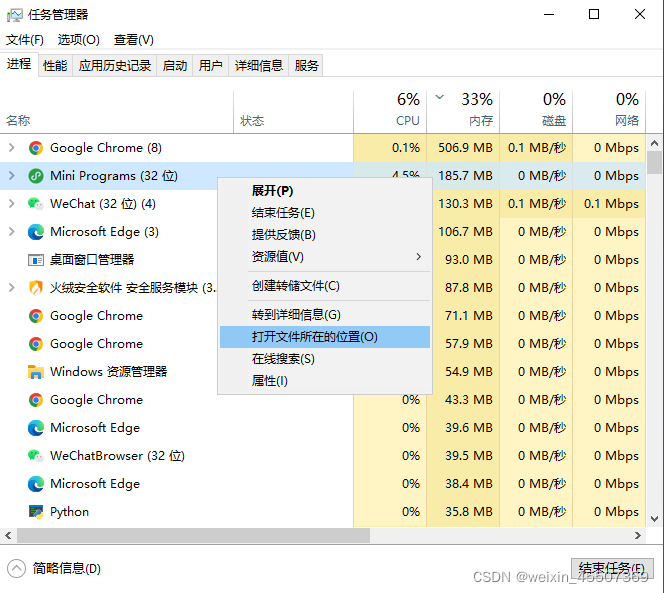Click the 桌面窗口管理器 process icon
The height and width of the screenshot is (593, 664).
[36, 260]
